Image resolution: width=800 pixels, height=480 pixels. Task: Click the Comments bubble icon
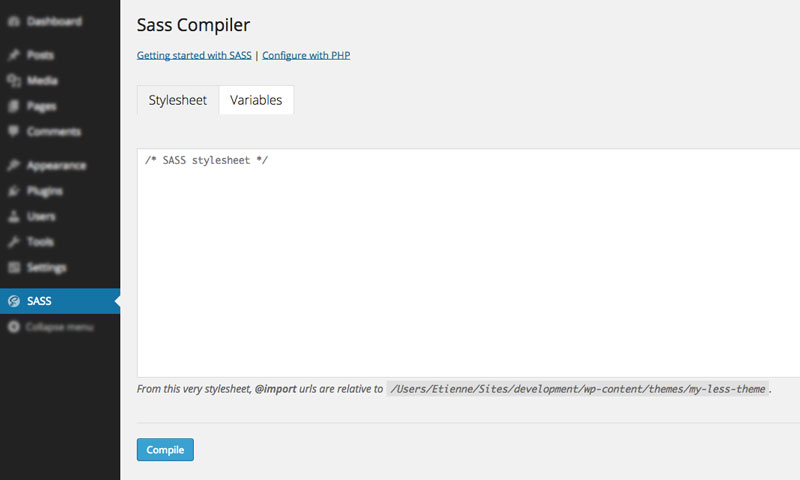pyautogui.click(x=14, y=131)
